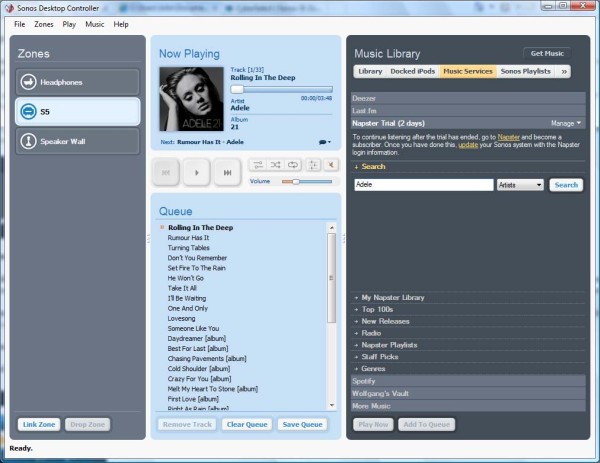Switch to the Docked iPods tab

click(412, 72)
